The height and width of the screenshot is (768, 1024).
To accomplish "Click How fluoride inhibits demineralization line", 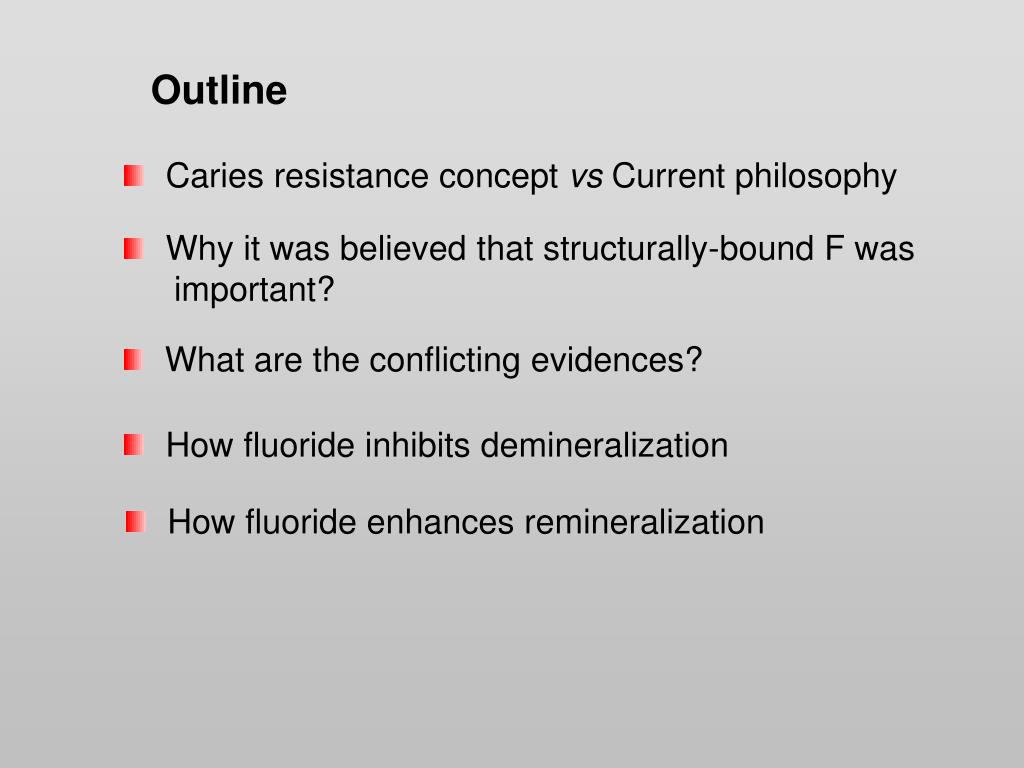I will pos(447,446).
